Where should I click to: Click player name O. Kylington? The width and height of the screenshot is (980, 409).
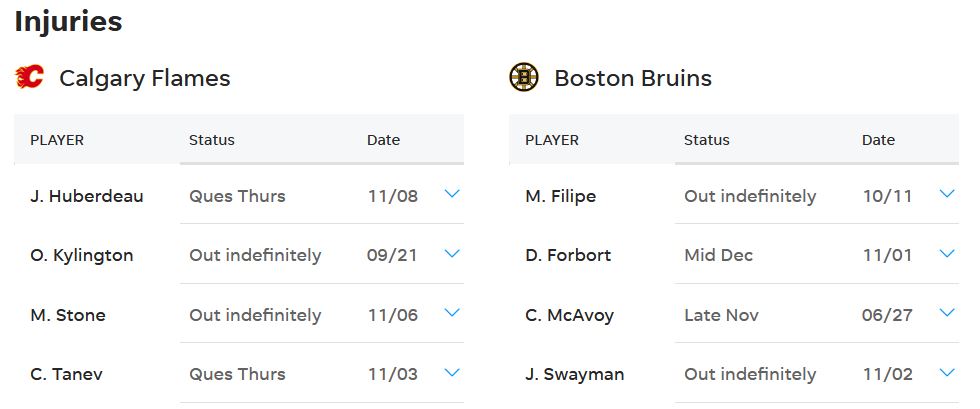(82, 255)
